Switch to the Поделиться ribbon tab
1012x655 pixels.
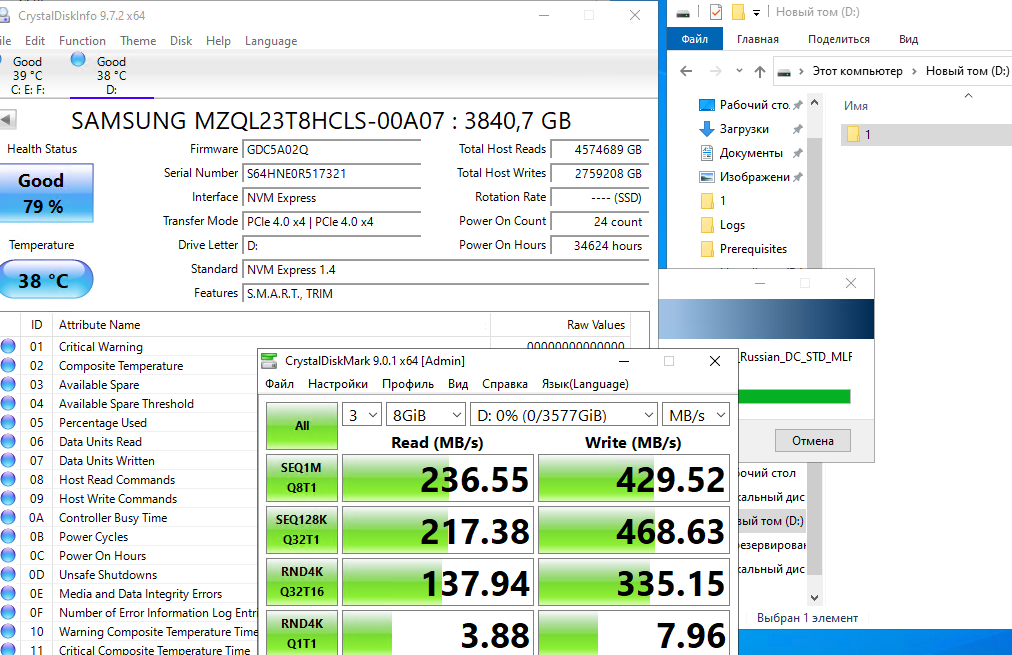[838, 39]
